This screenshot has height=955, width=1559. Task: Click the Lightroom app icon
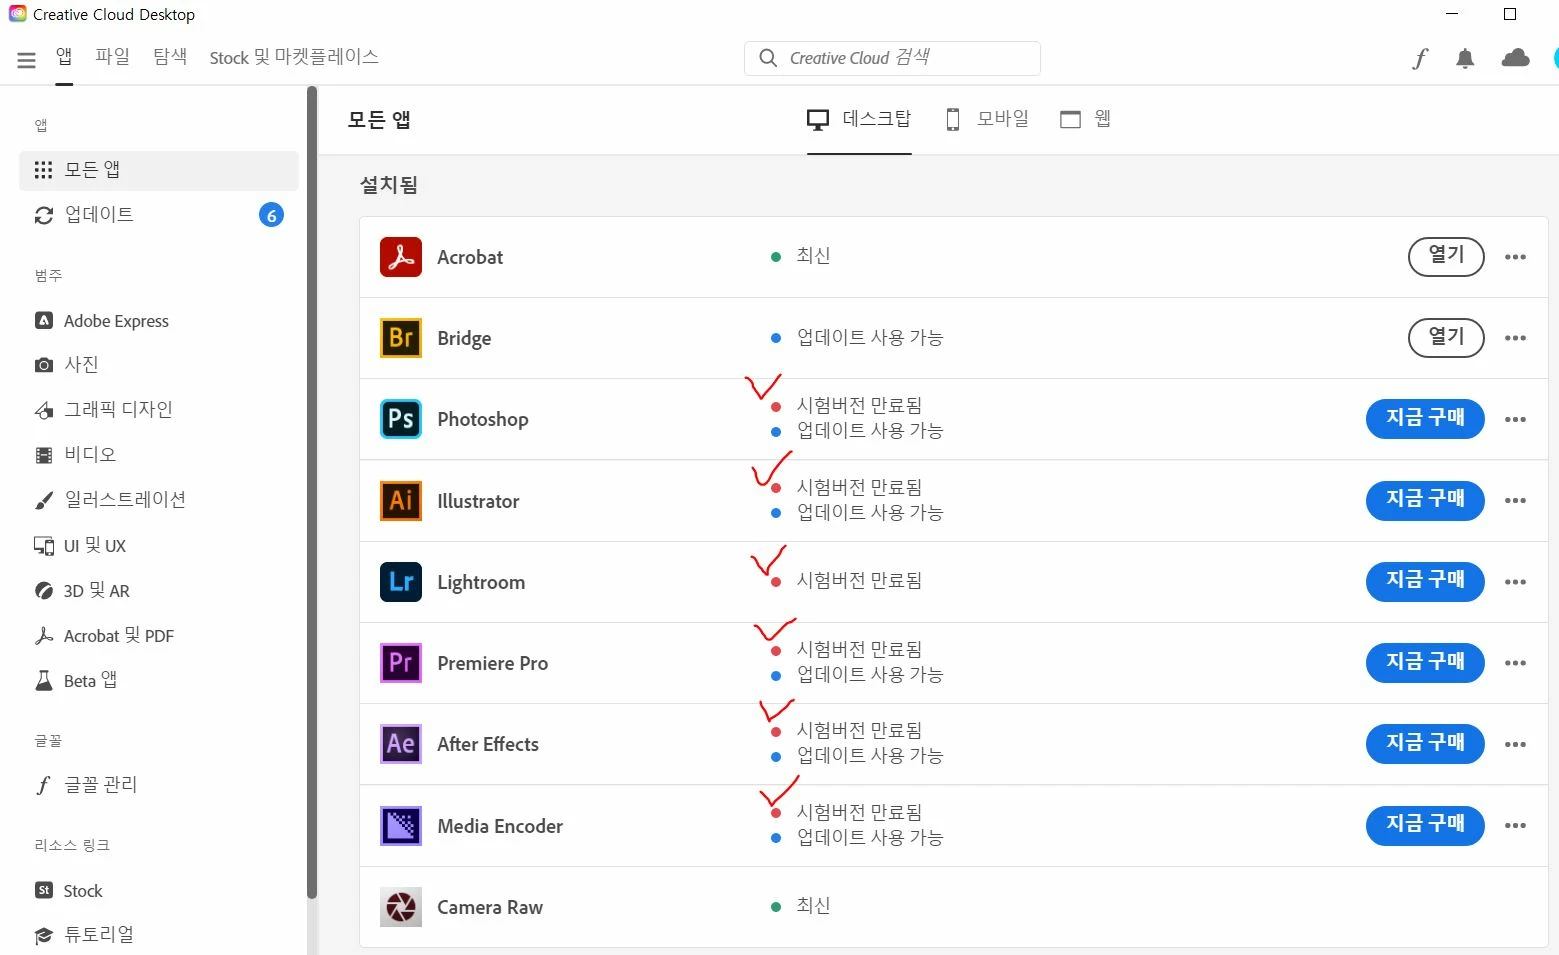[x=401, y=582]
